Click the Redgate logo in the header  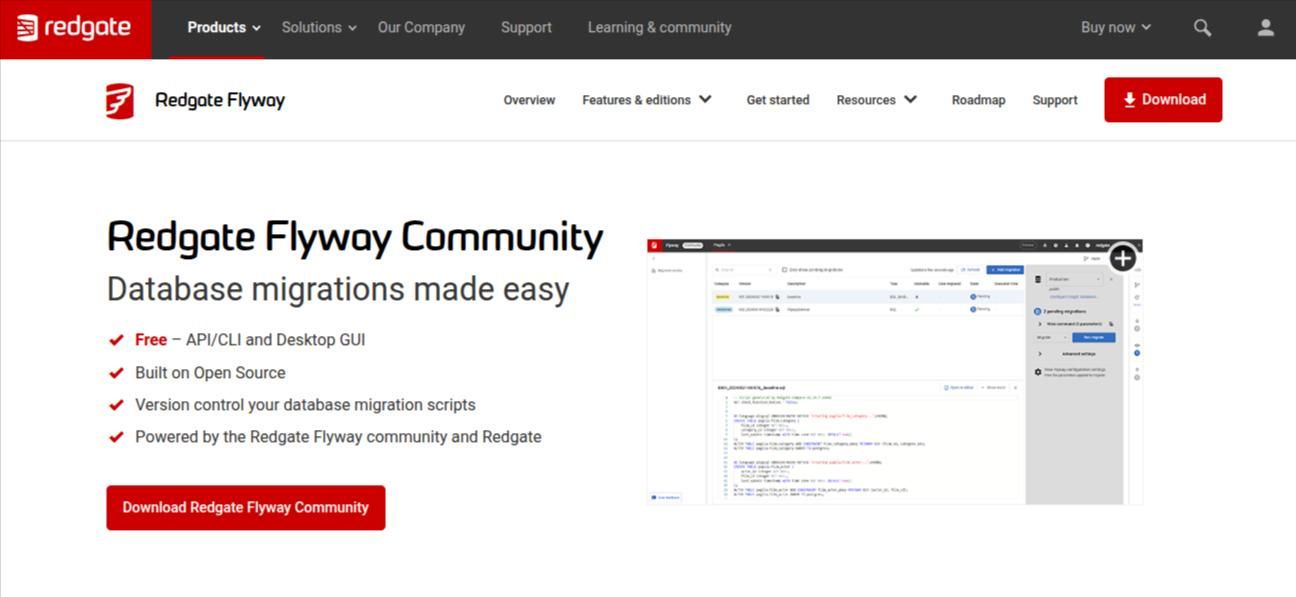click(x=75, y=28)
